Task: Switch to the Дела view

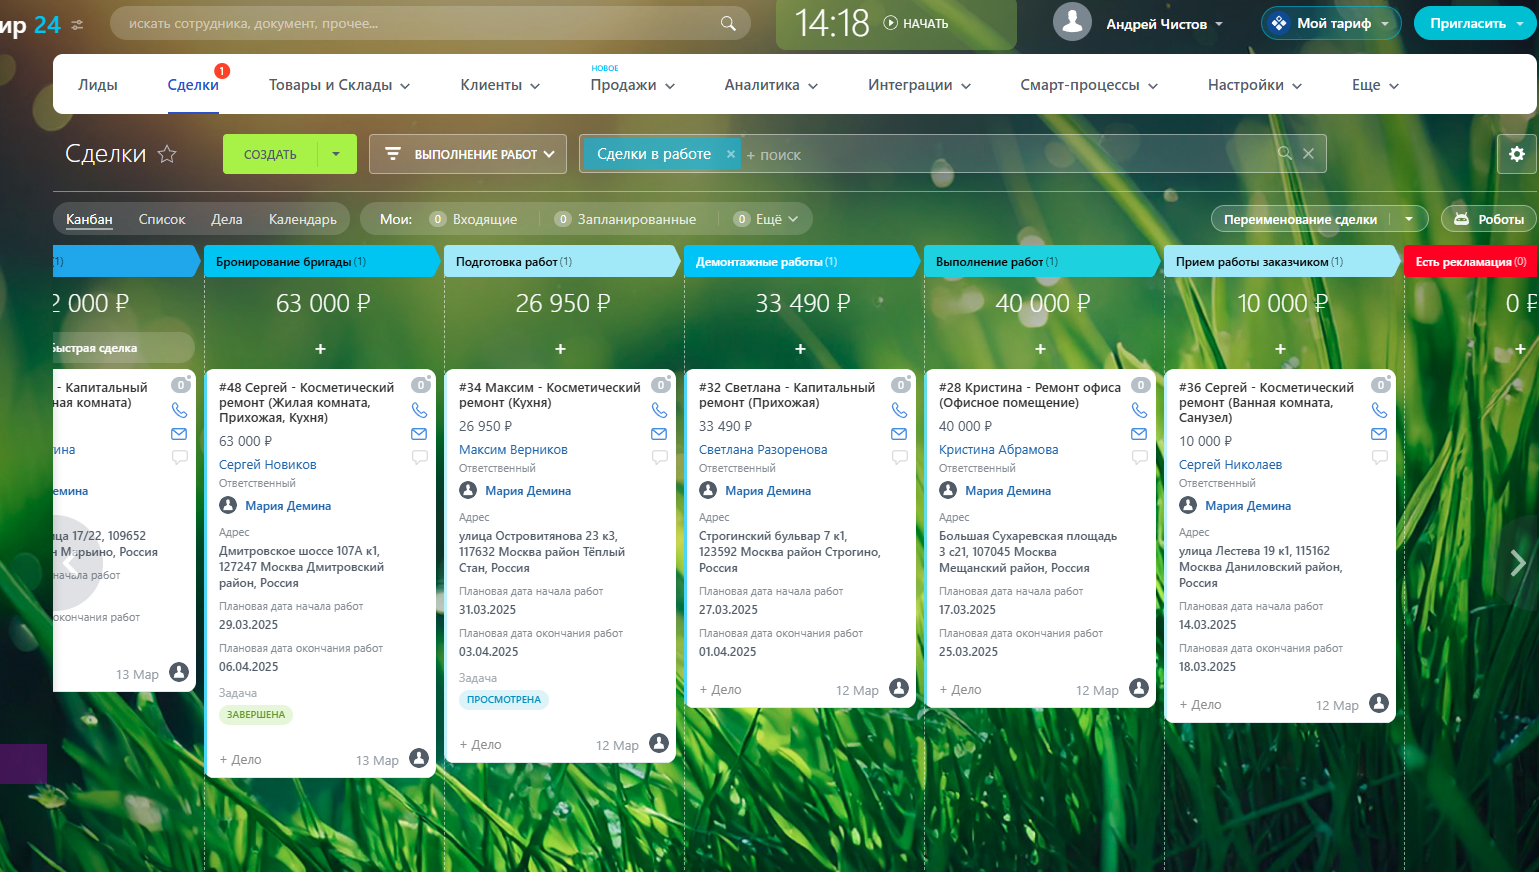Action: pos(227,219)
